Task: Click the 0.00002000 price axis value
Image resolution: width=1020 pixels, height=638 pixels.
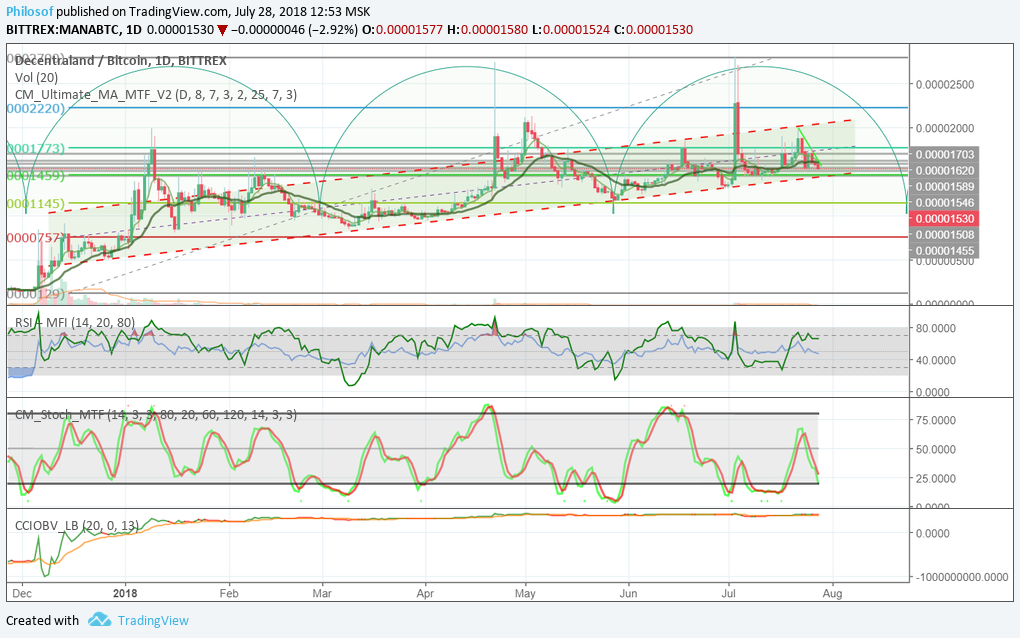Action: point(945,128)
